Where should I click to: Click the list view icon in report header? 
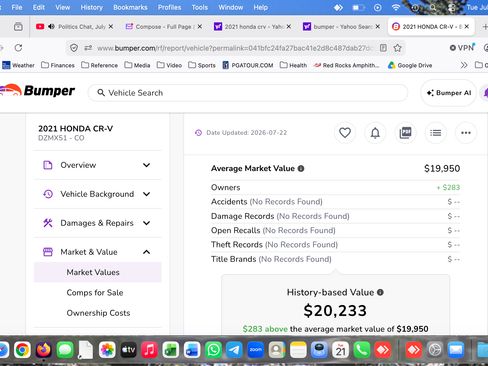pyautogui.click(x=435, y=133)
